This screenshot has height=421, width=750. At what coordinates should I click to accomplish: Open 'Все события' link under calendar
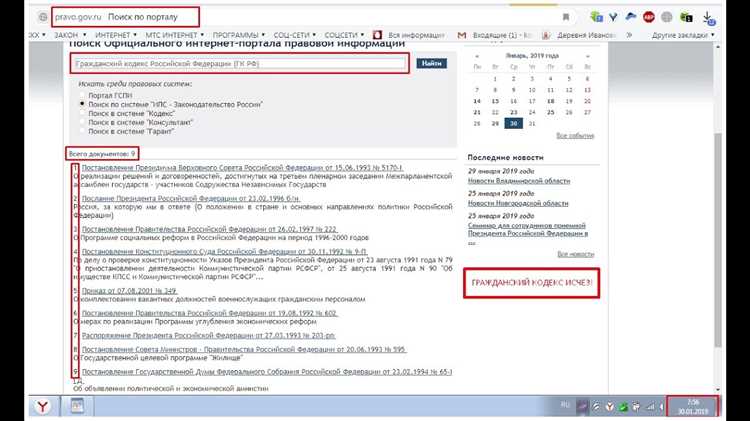pos(575,135)
